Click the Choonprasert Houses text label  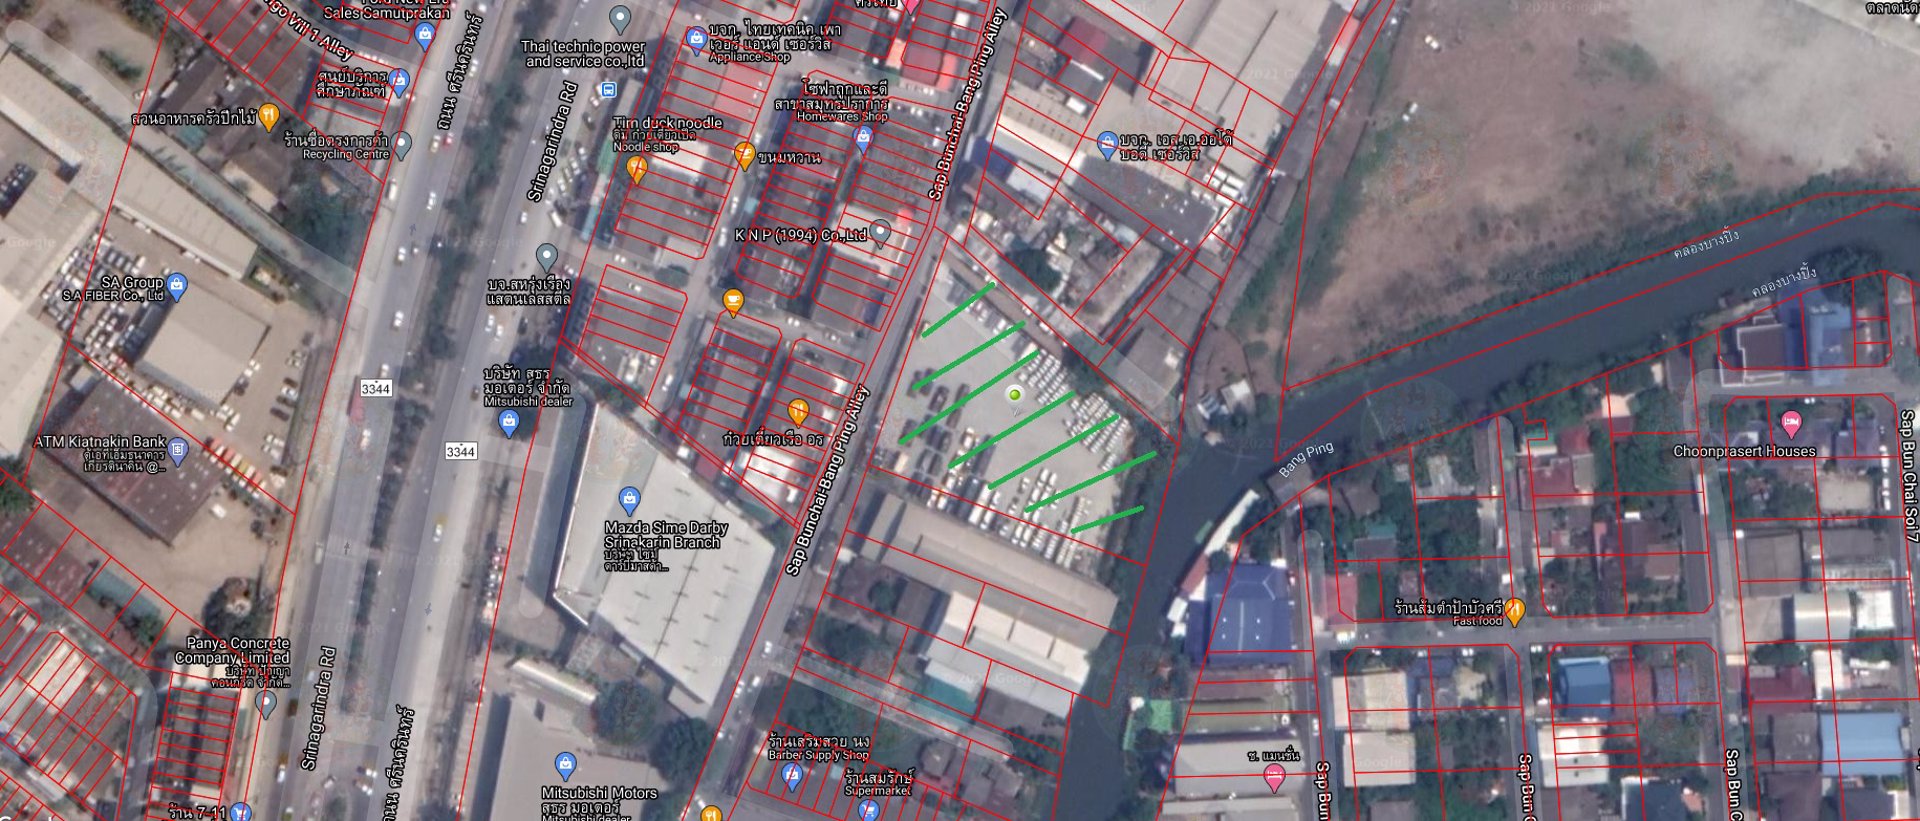coord(1744,451)
